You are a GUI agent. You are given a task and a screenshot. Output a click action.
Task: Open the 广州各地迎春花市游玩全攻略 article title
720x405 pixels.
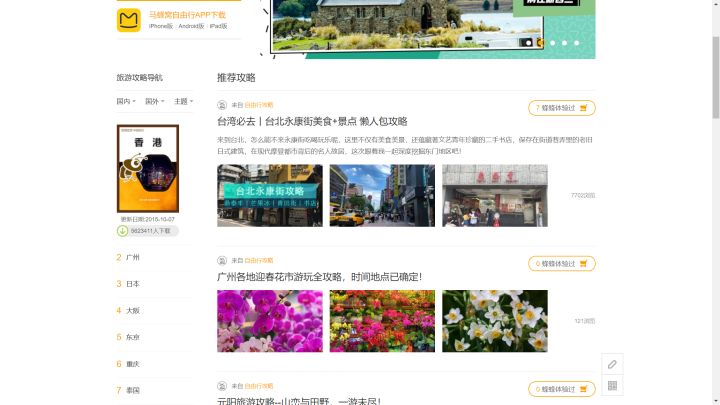[320, 277]
